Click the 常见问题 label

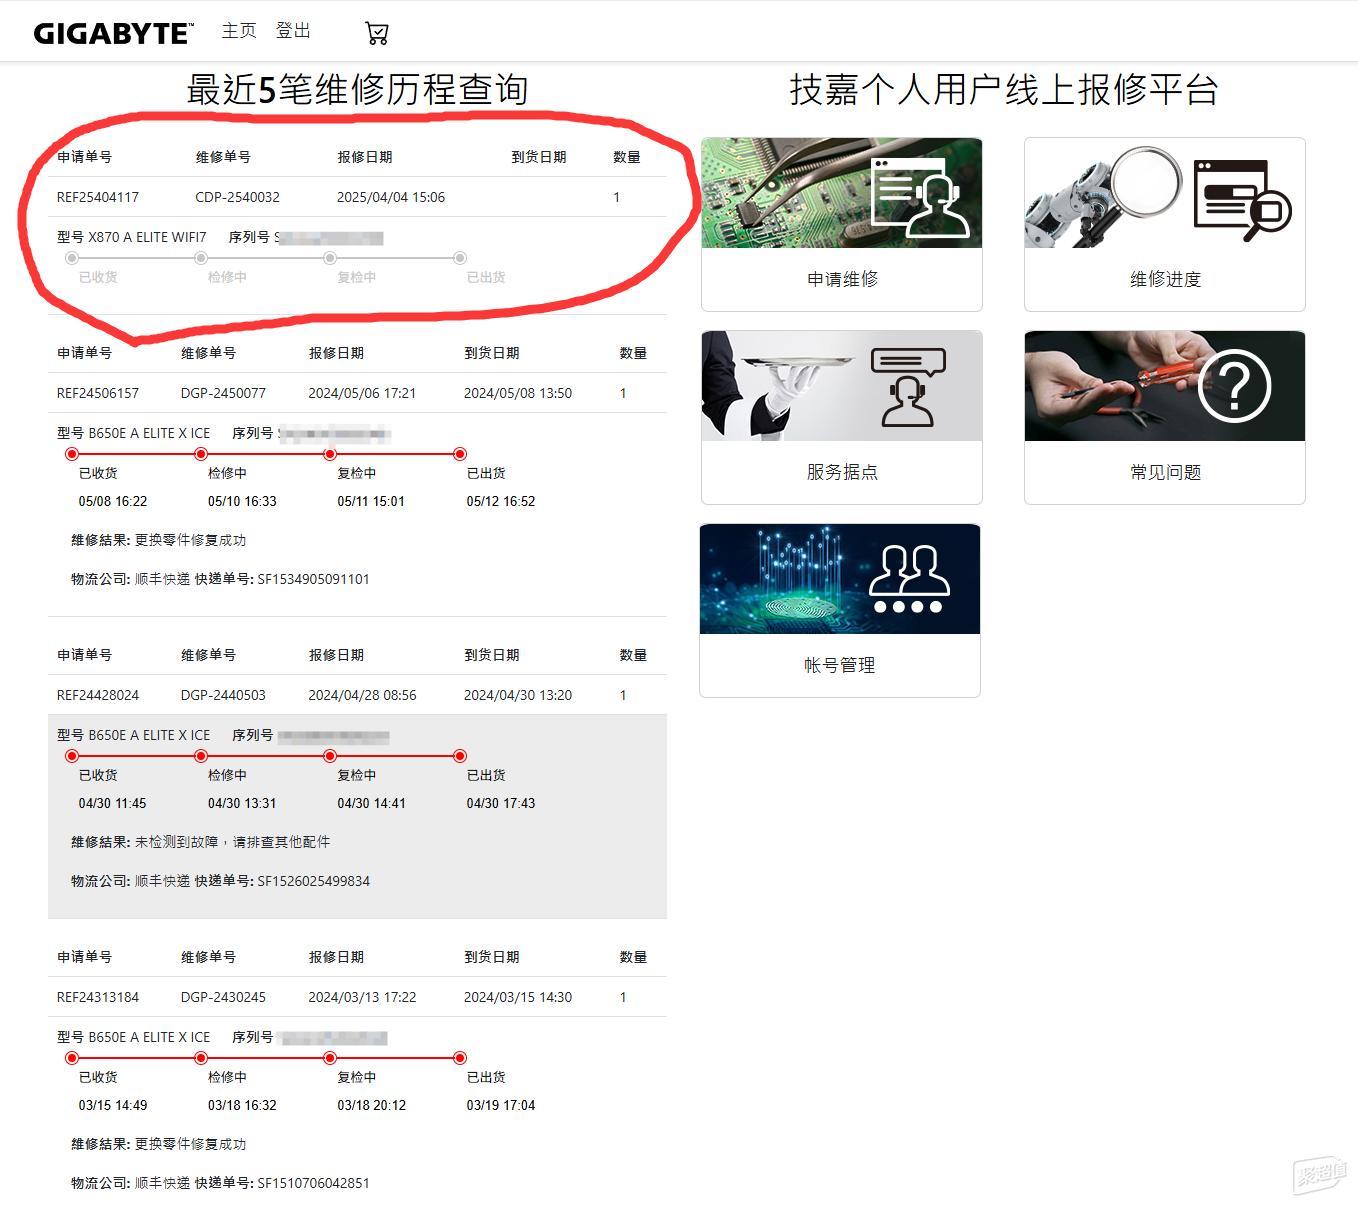pyautogui.click(x=1165, y=472)
